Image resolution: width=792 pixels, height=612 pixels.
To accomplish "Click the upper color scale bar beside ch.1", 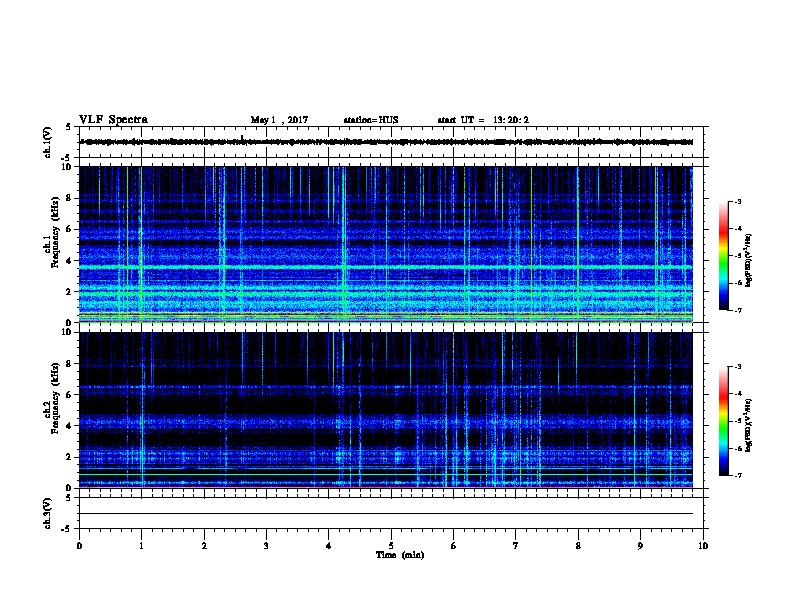I will coord(723,256).
